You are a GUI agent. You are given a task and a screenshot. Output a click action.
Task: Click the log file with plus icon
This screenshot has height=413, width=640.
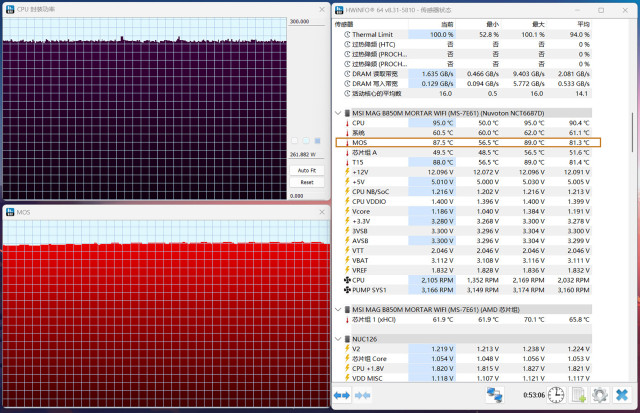click(577, 395)
